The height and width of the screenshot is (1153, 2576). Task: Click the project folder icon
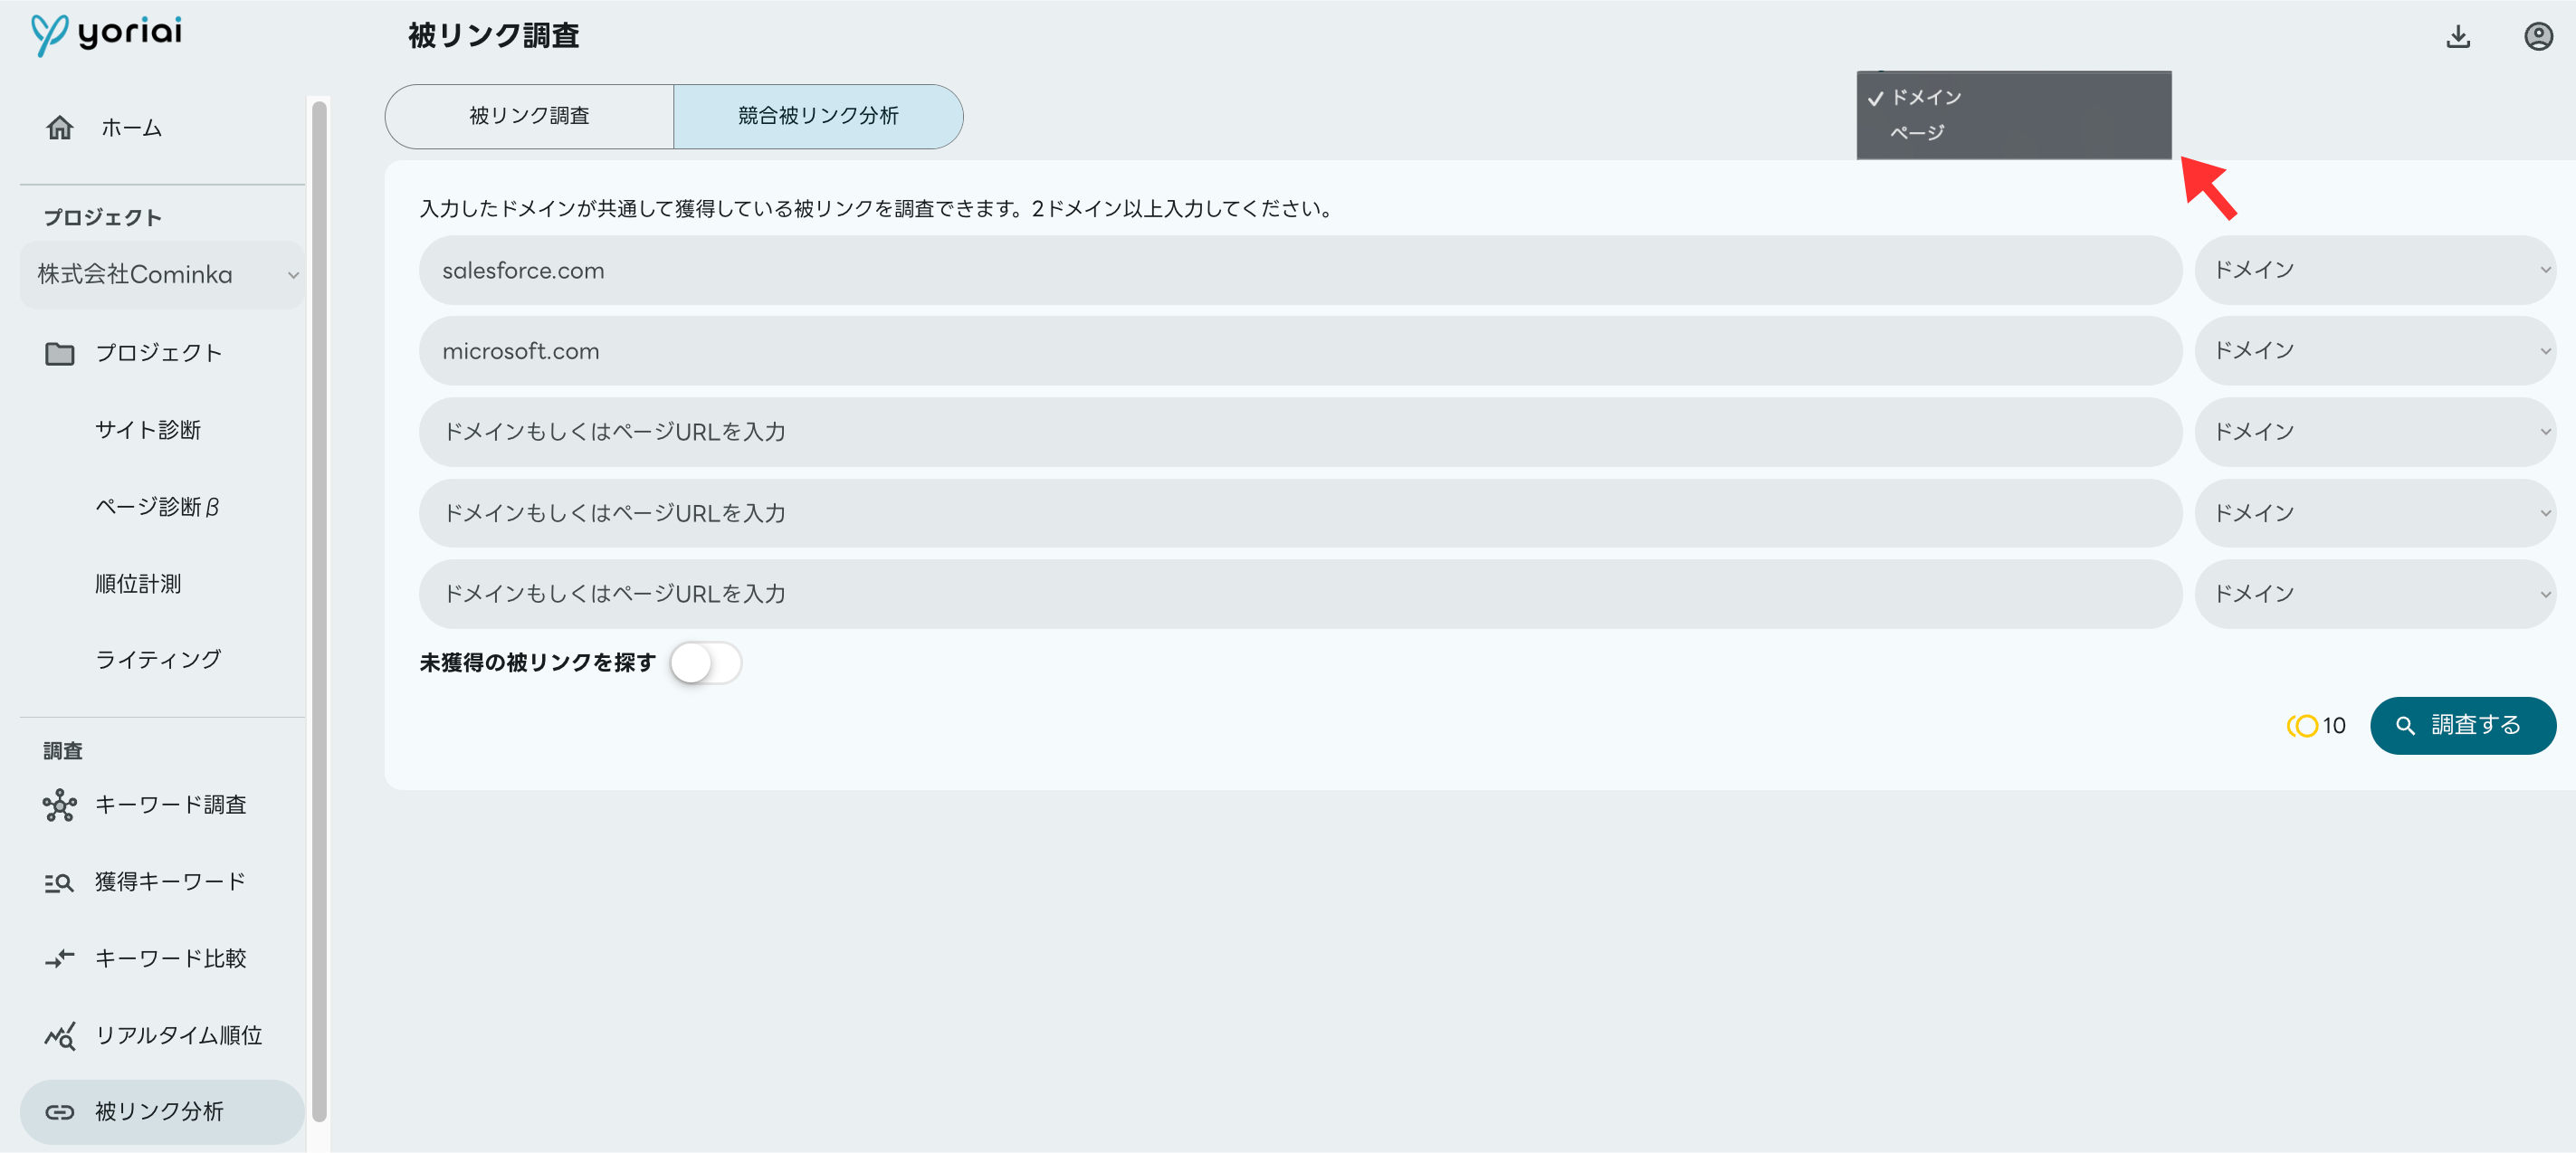(x=60, y=353)
